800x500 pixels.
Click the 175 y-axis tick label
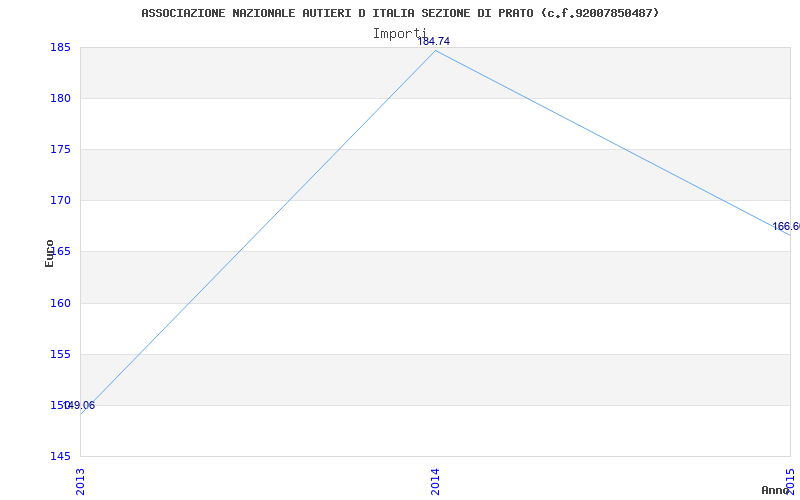pos(60,149)
